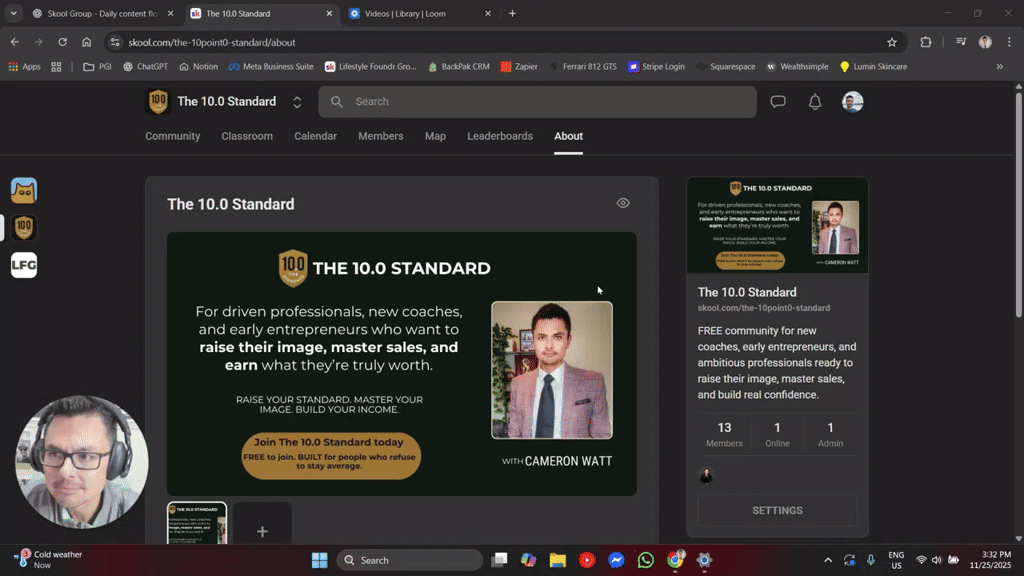This screenshot has width=1024, height=576.
Task: Open the Chrome extensions puzzle icon
Action: click(925, 42)
